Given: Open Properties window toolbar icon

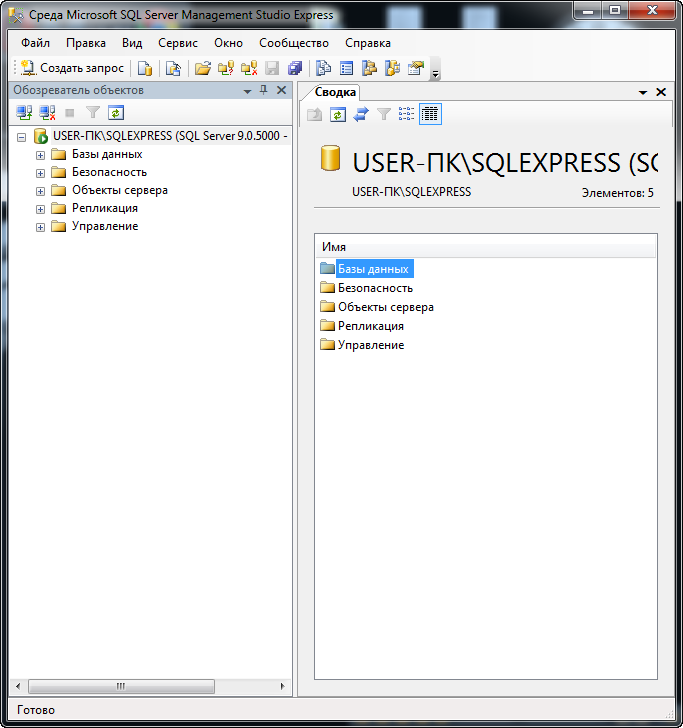Looking at the screenshot, I should click(416, 69).
